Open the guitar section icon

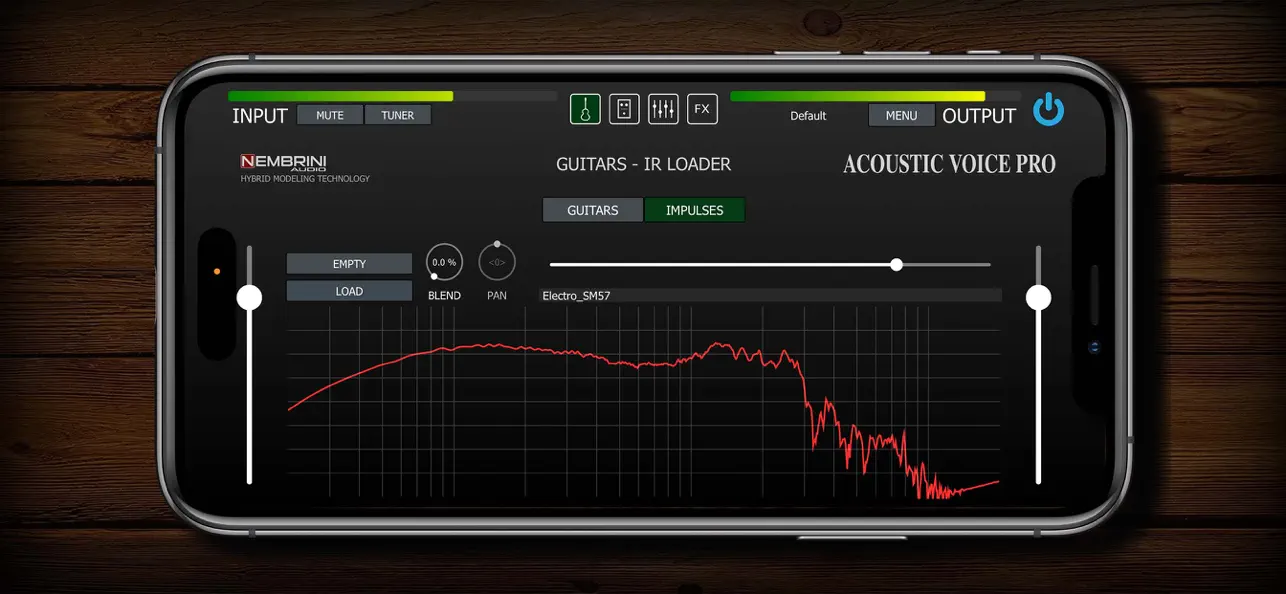click(x=585, y=109)
